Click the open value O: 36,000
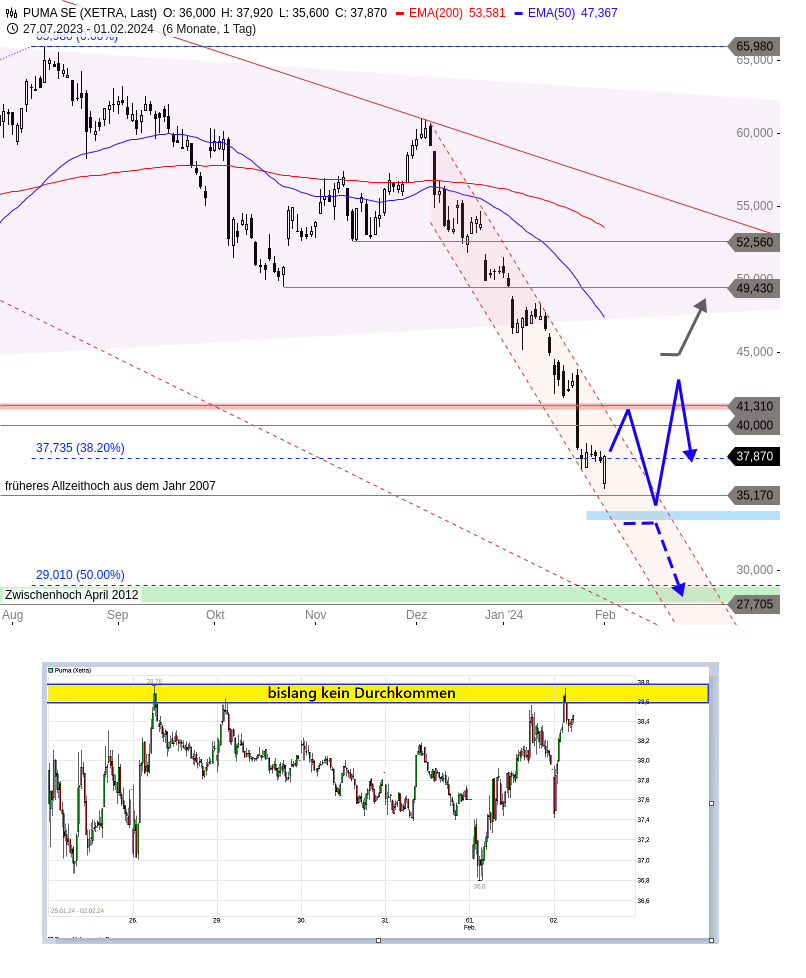Viewport: 806px width, 978px height. [x=189, y=12]
